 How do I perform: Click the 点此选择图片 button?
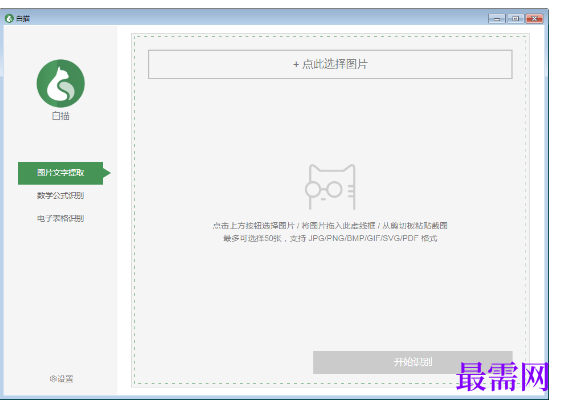[330, 64]
